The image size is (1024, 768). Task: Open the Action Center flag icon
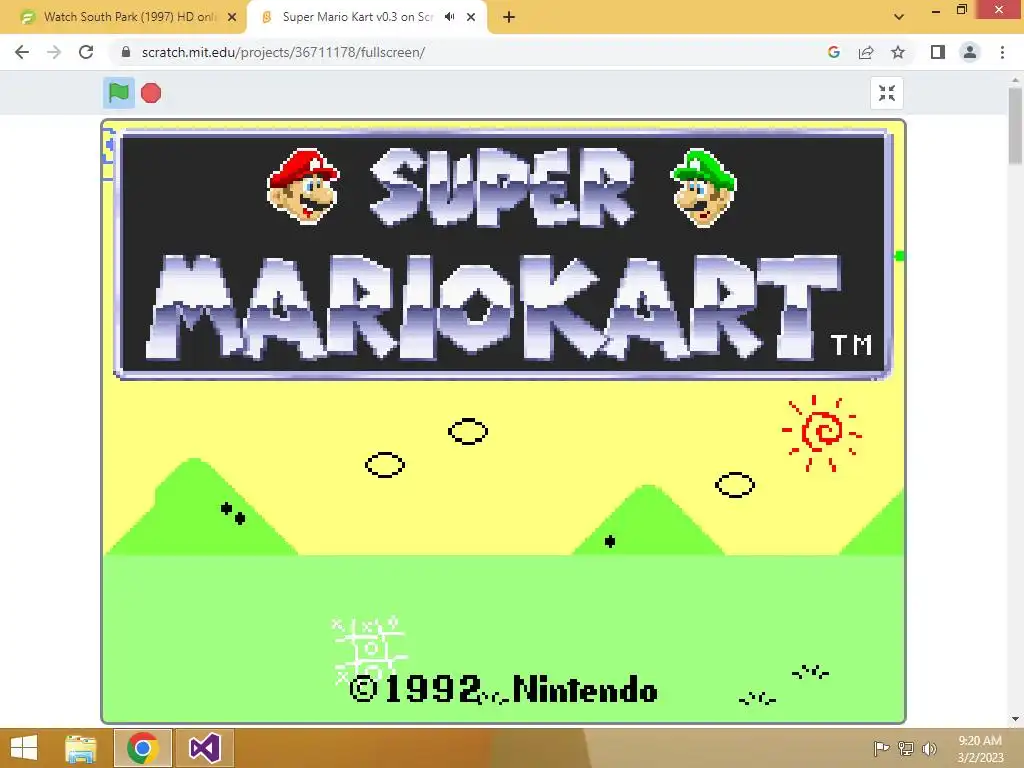coord(881,748)
